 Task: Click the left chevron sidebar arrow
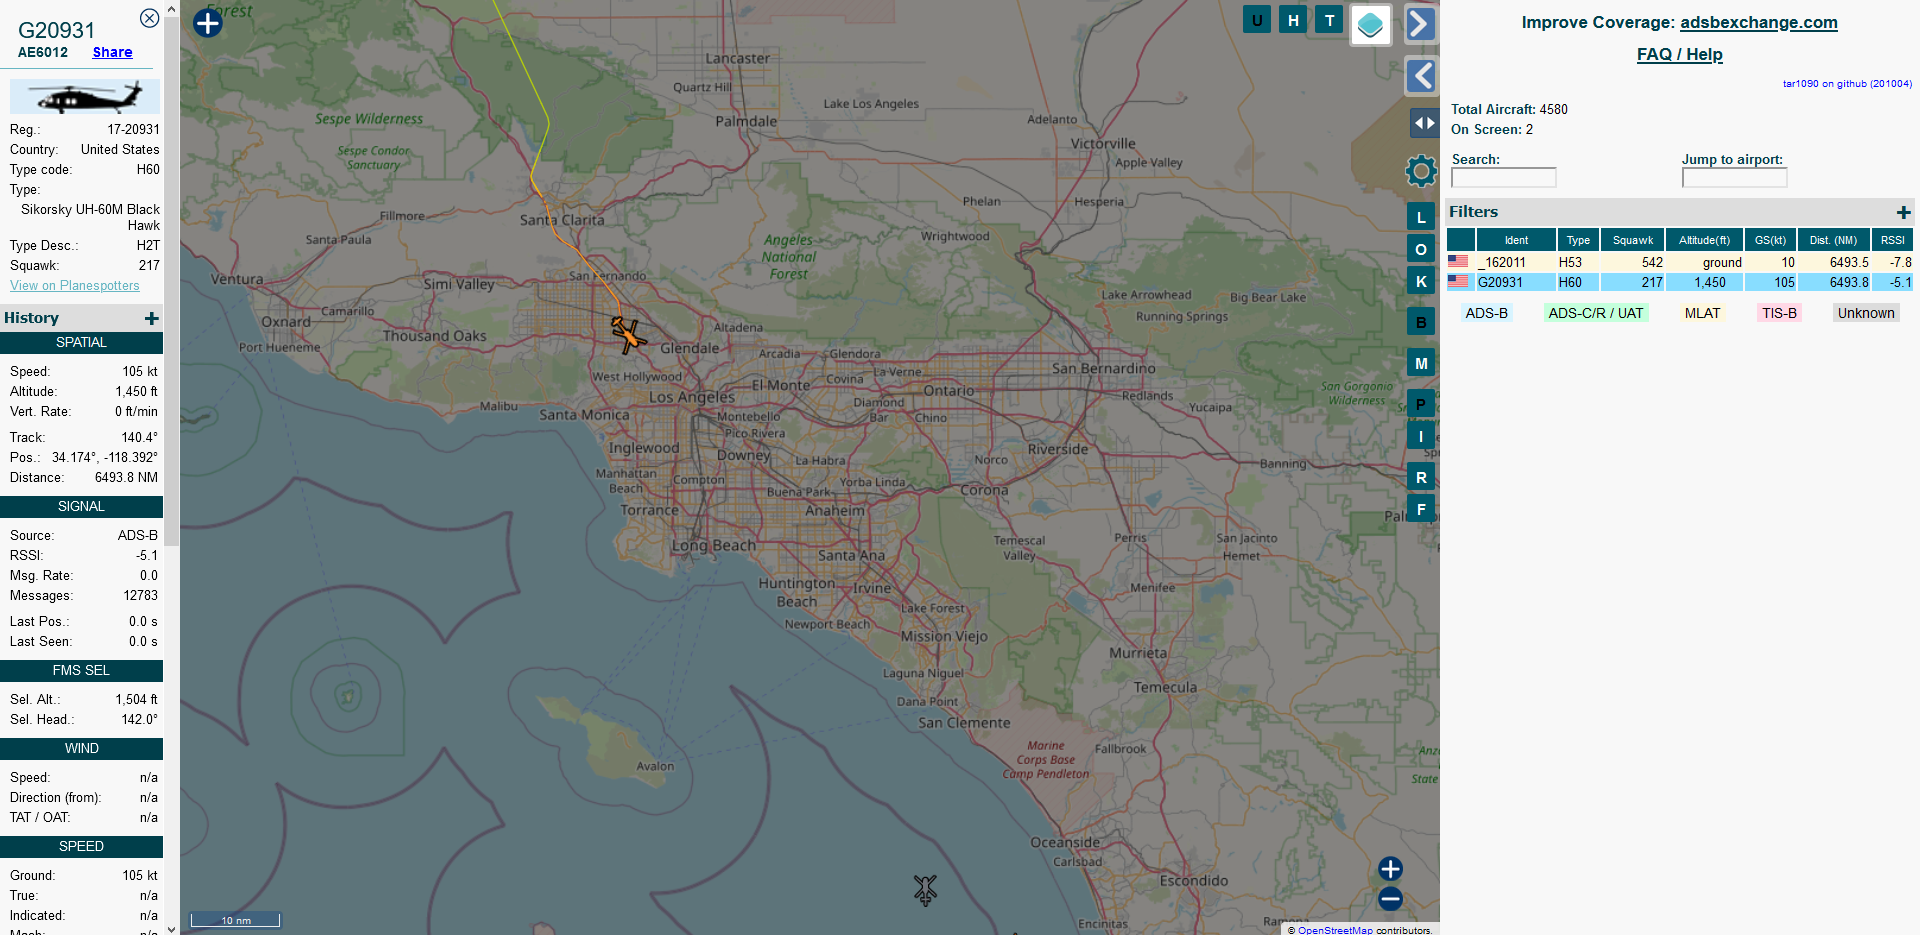[x=1421, y=76]
